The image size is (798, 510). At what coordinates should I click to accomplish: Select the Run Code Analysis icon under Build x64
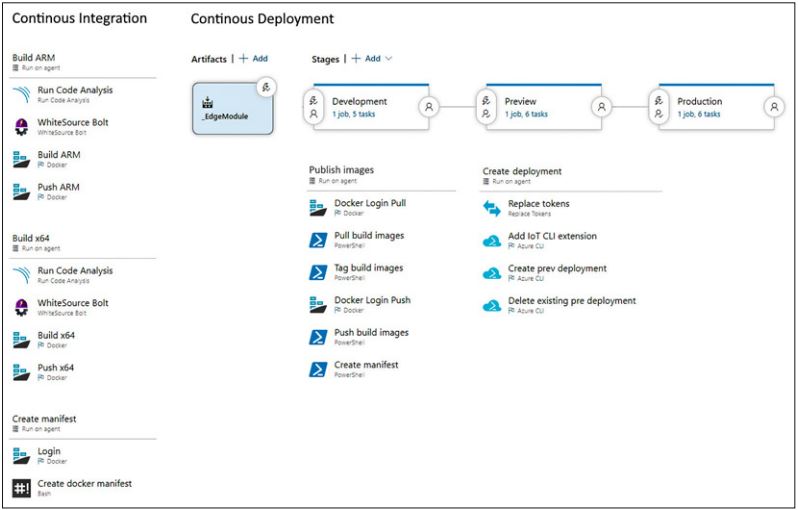tap(22, 275)
